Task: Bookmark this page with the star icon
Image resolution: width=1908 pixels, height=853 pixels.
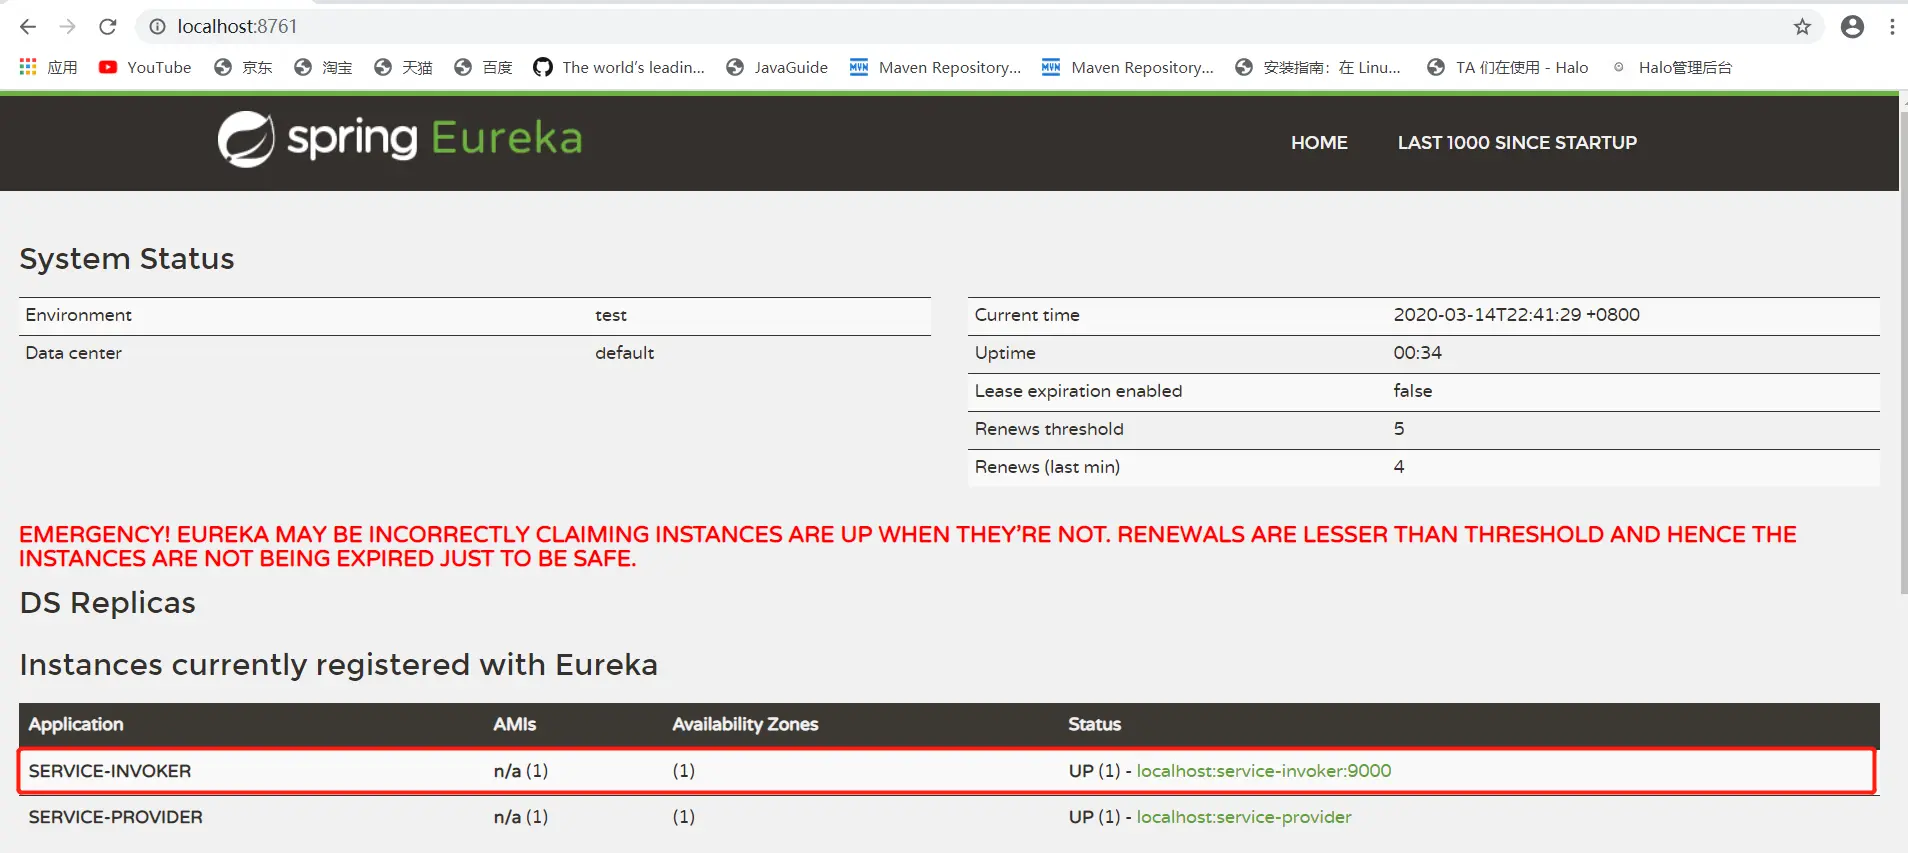Action: click(x=1802, y=27)
